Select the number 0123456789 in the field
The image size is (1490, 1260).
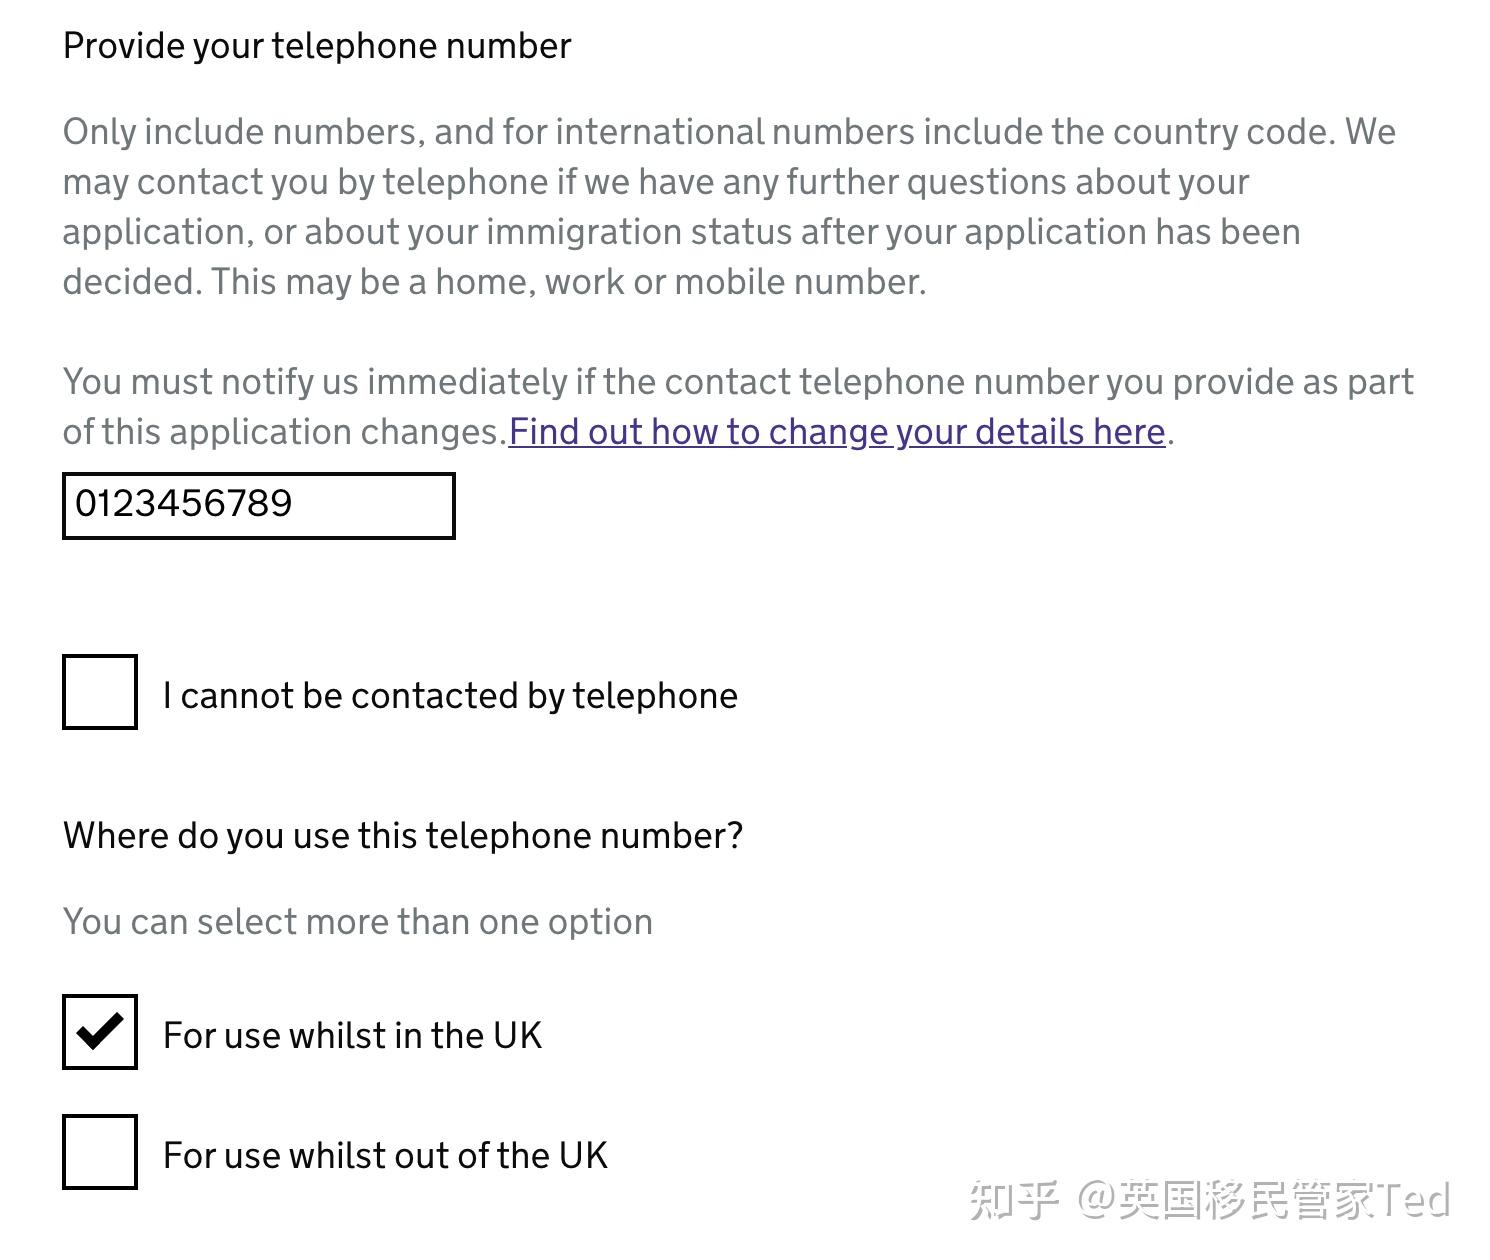click(x=183, y=505)
